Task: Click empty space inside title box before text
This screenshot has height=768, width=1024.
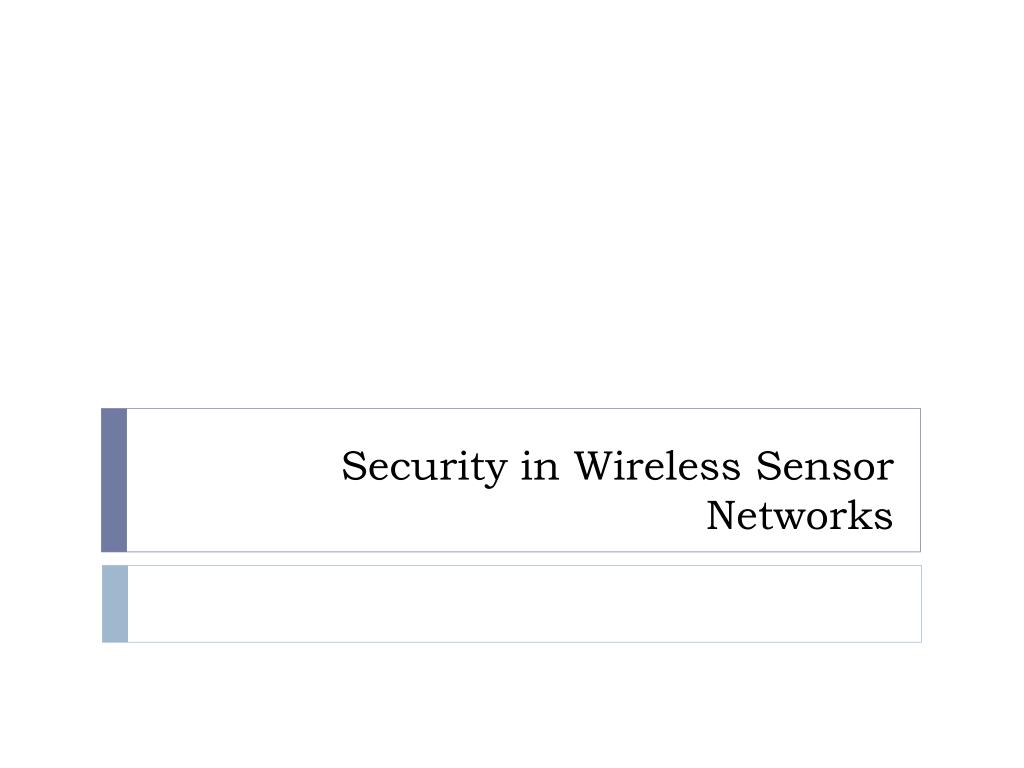Action: pos(229,480)
